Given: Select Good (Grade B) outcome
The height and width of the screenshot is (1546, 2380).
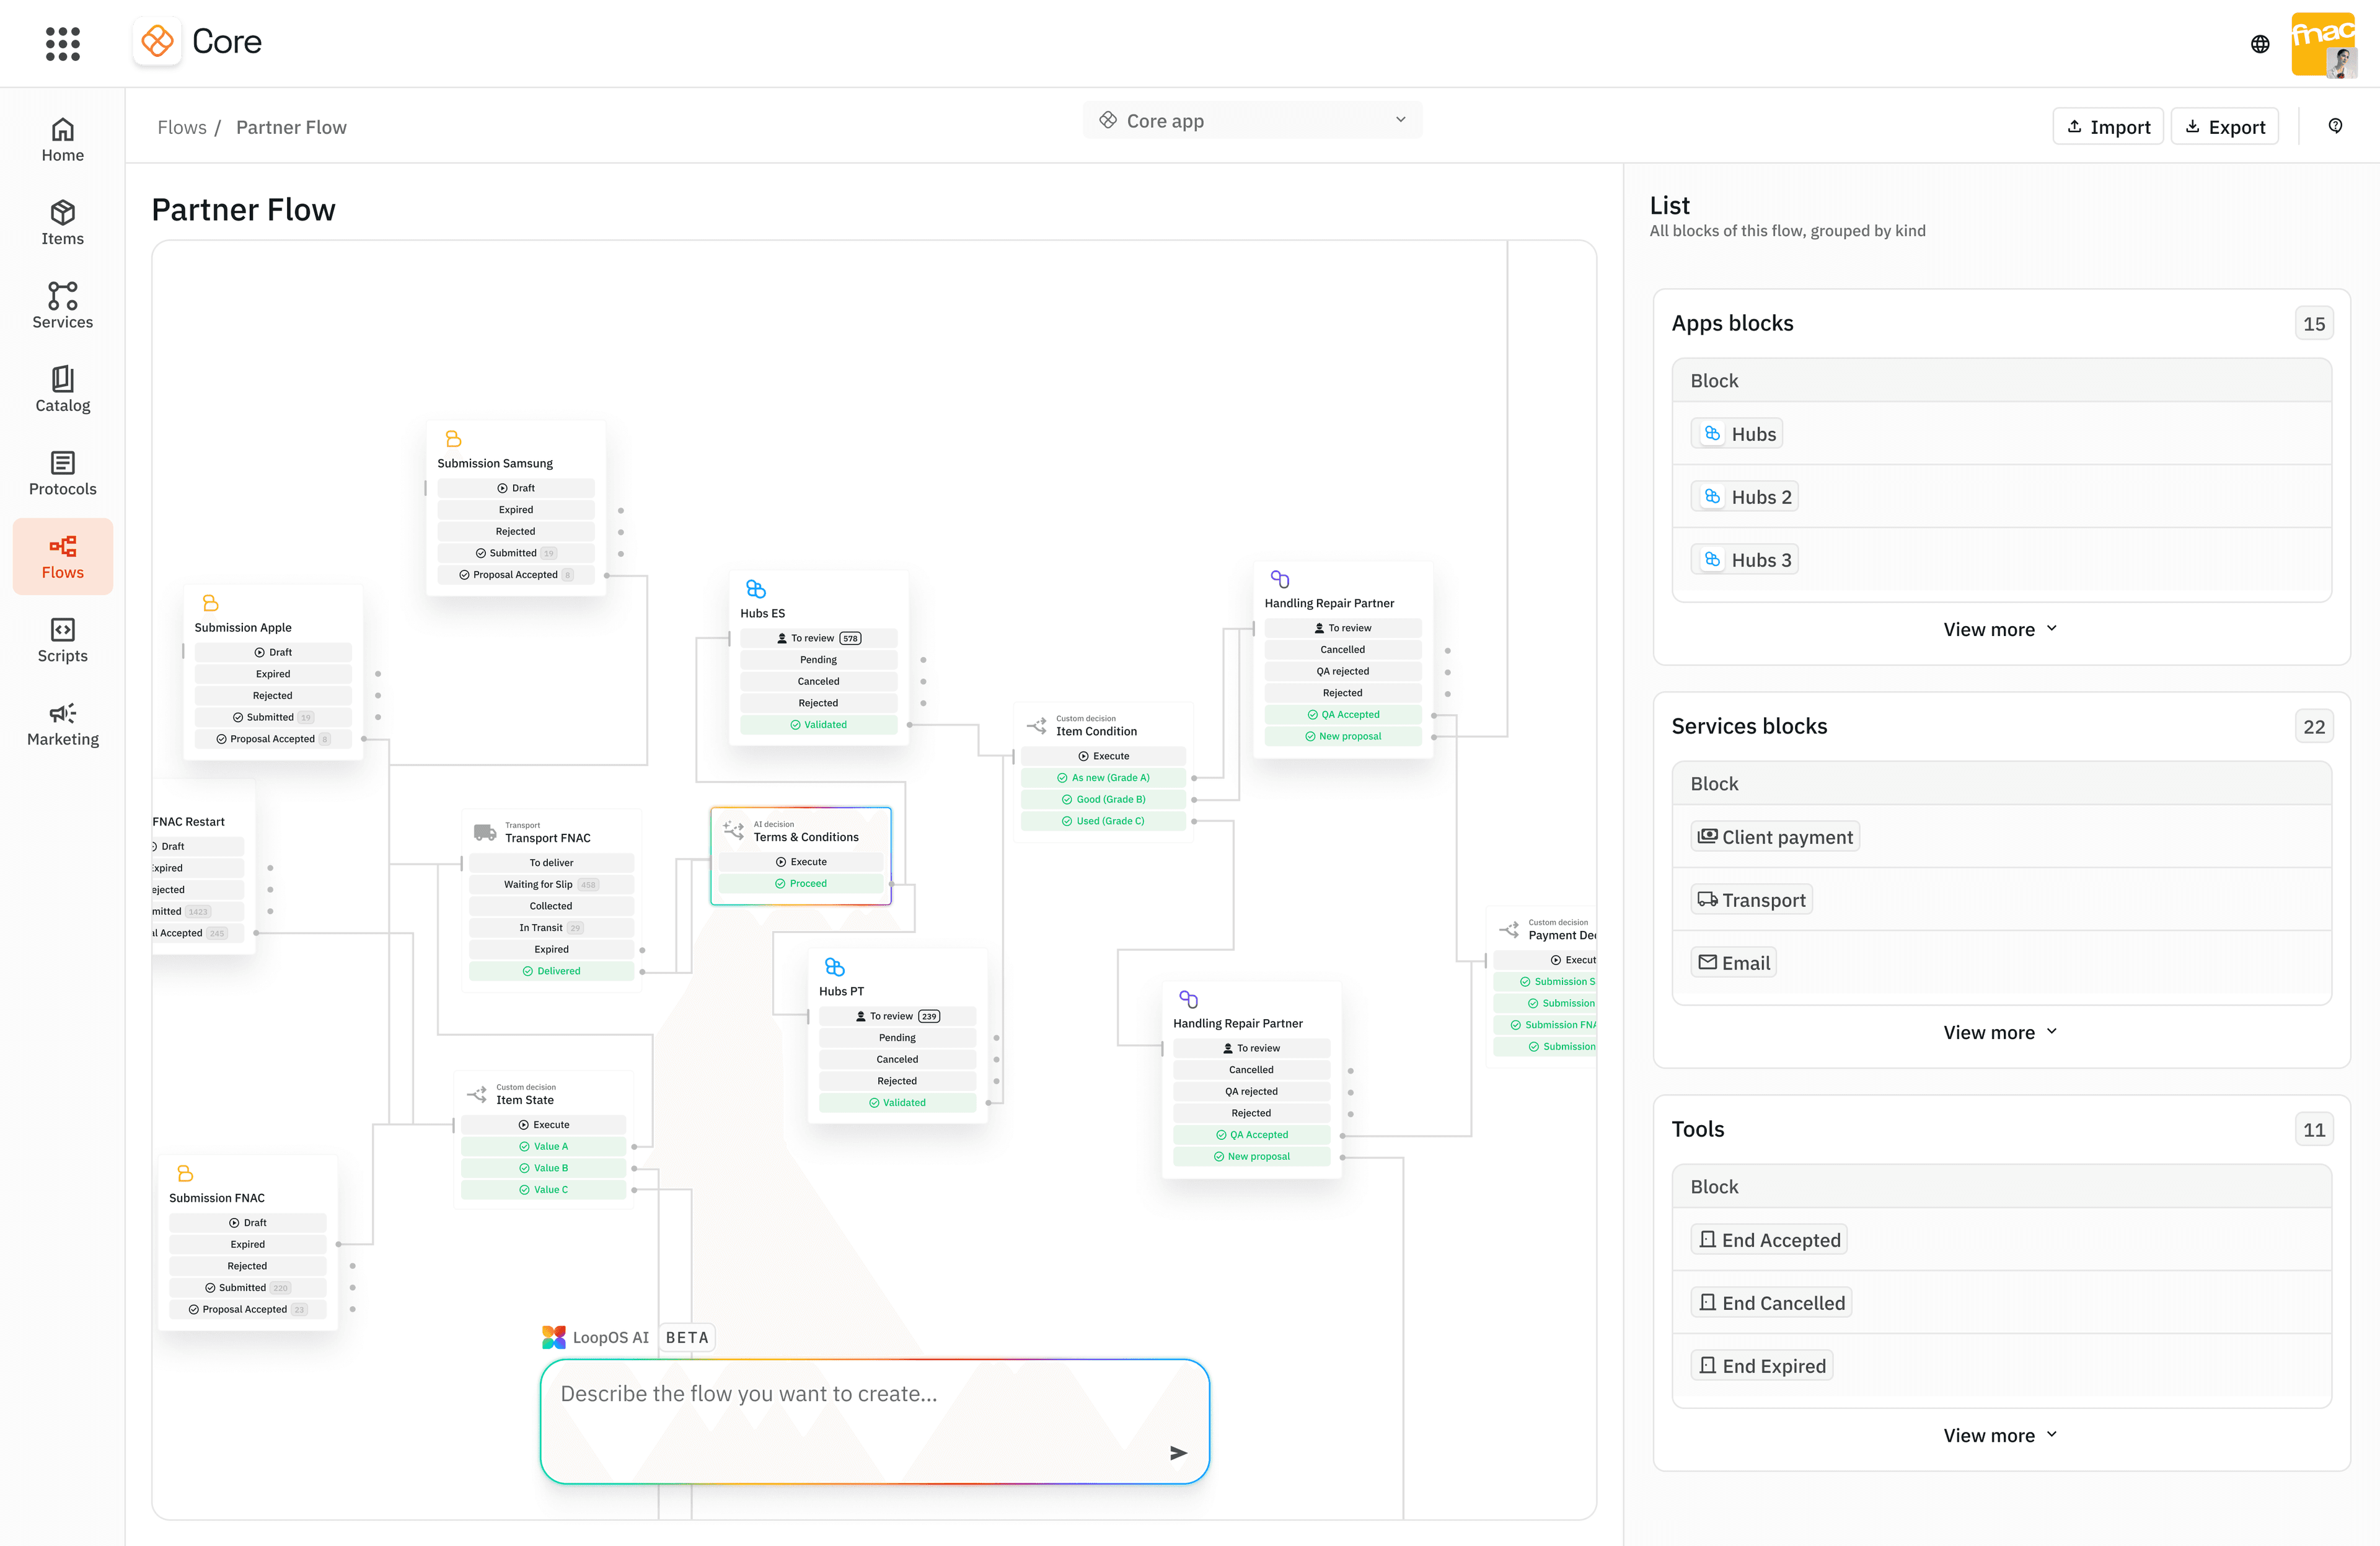Looking at the screenshot, I should point(1104,800).
